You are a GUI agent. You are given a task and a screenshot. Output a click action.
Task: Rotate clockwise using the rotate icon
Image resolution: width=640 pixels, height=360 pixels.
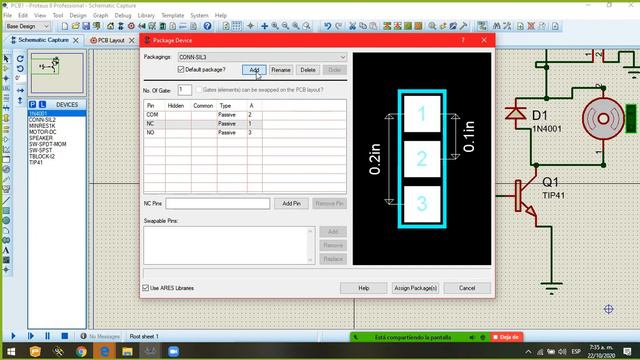[x=20, y=59]
